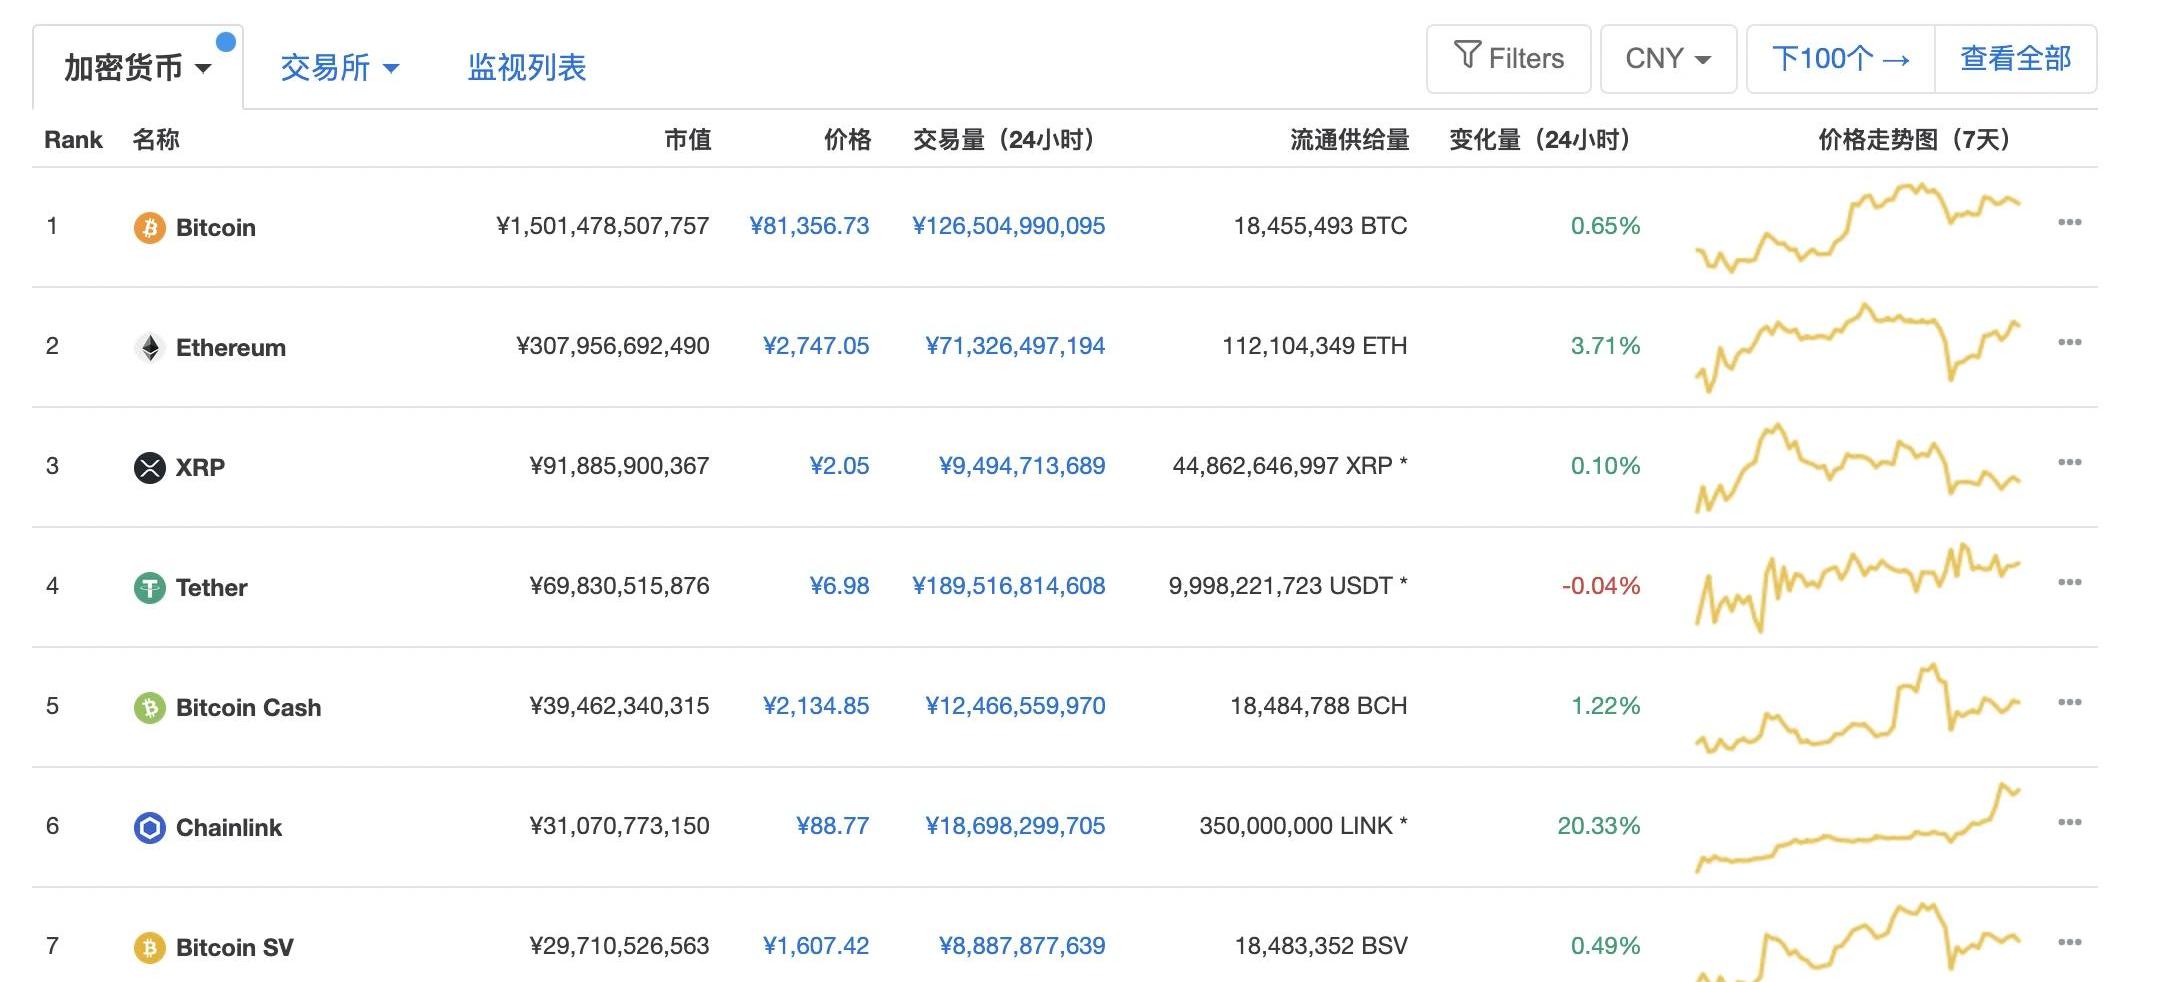Expand the 加密货币 dropdown tab

(138, 68)
